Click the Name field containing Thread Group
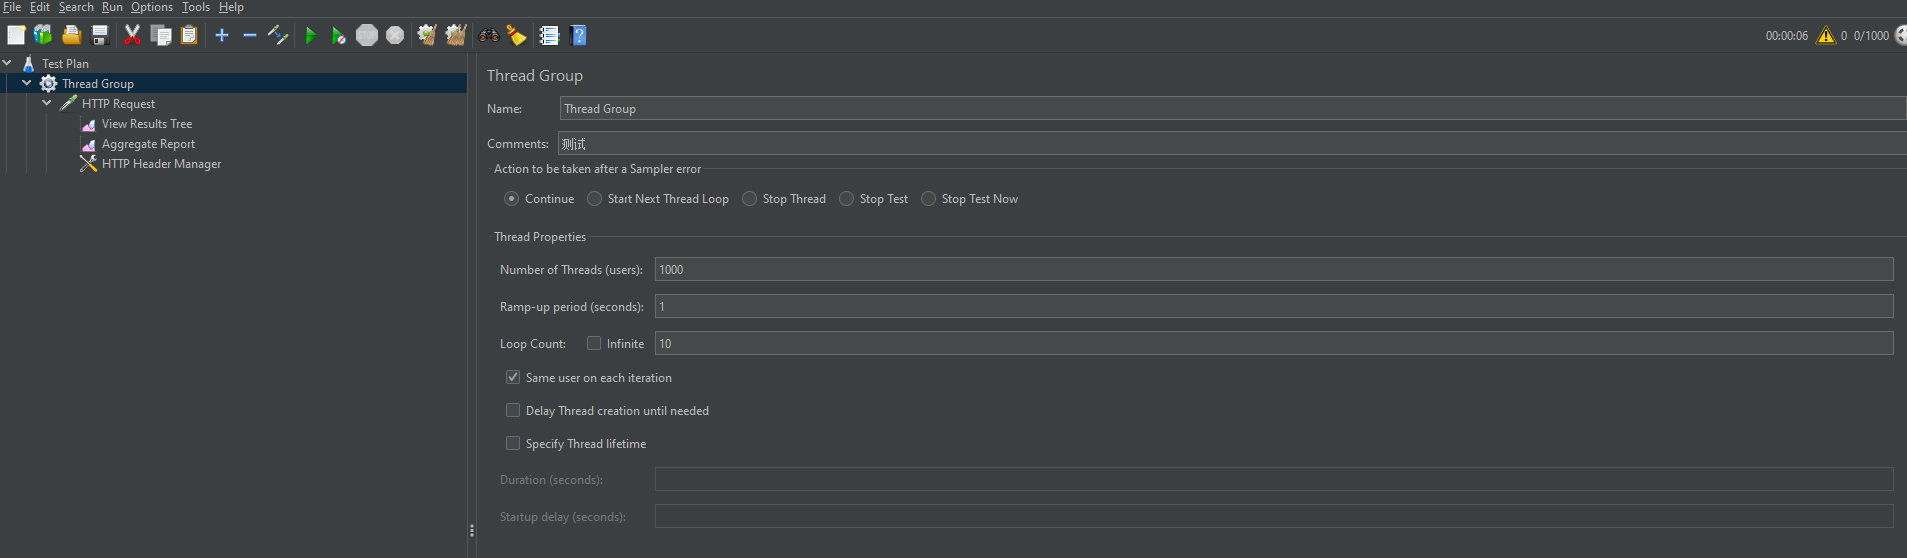The height and width of the screenshot is (558, 1907). [x=1233, y=108]
